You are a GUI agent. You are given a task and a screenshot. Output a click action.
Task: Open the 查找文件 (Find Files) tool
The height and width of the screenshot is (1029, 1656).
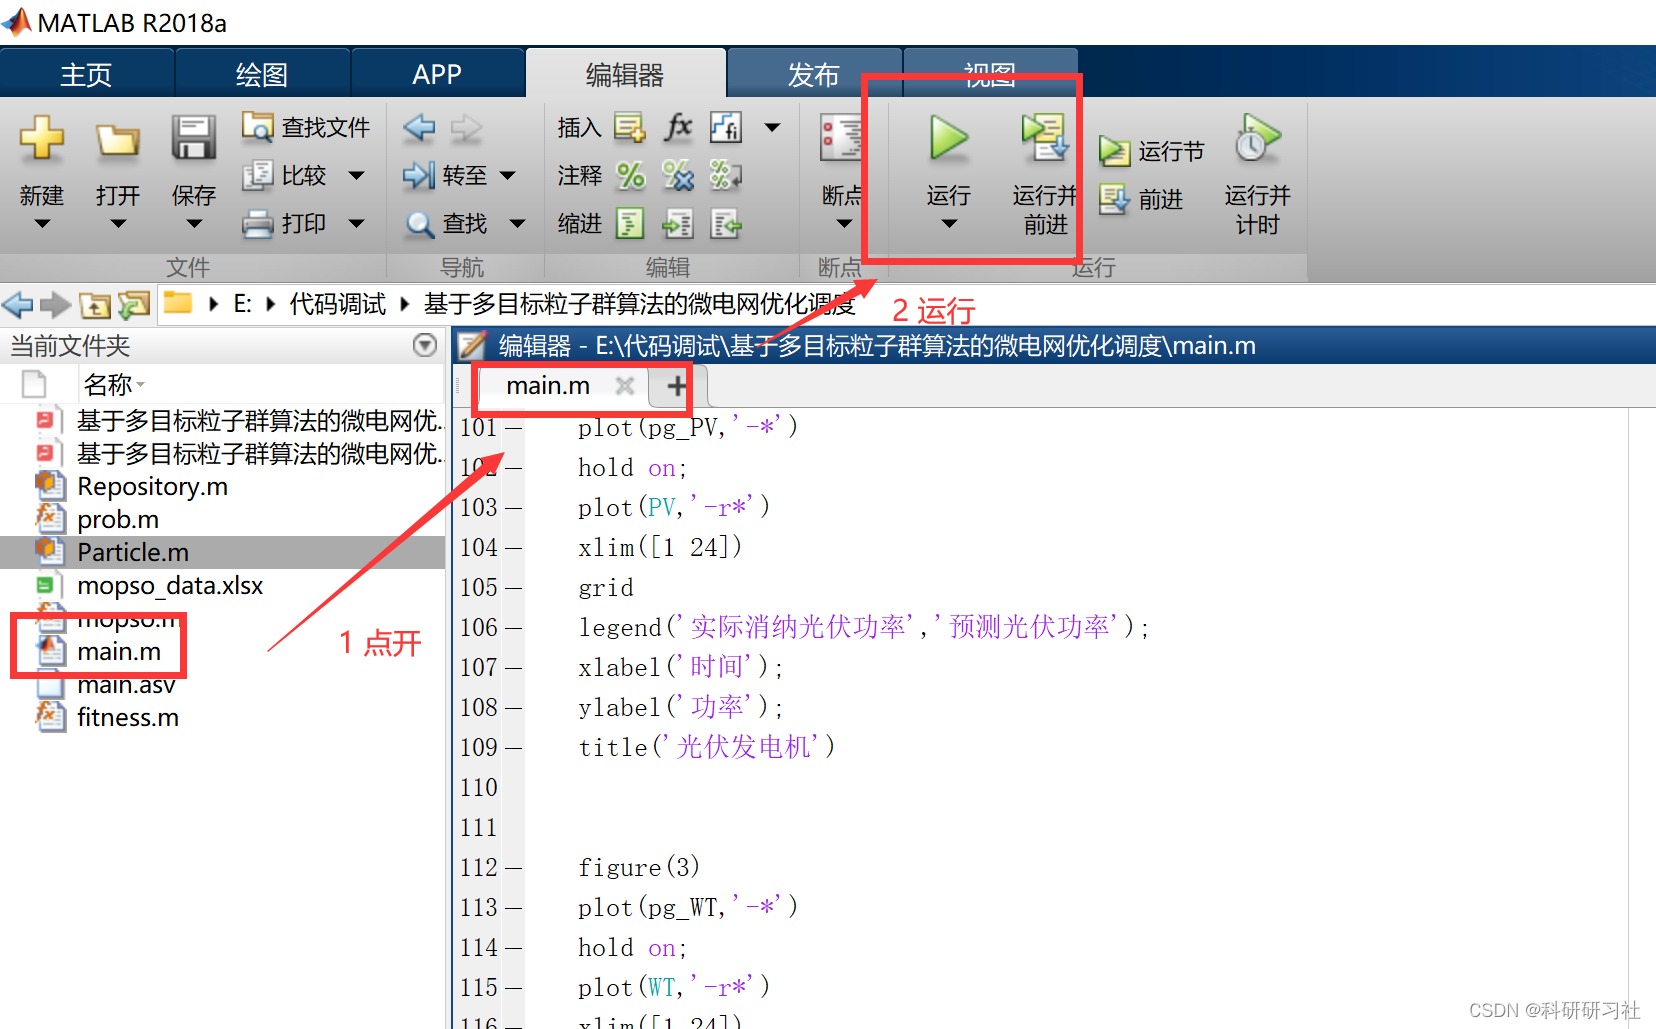tap(305, 127)
